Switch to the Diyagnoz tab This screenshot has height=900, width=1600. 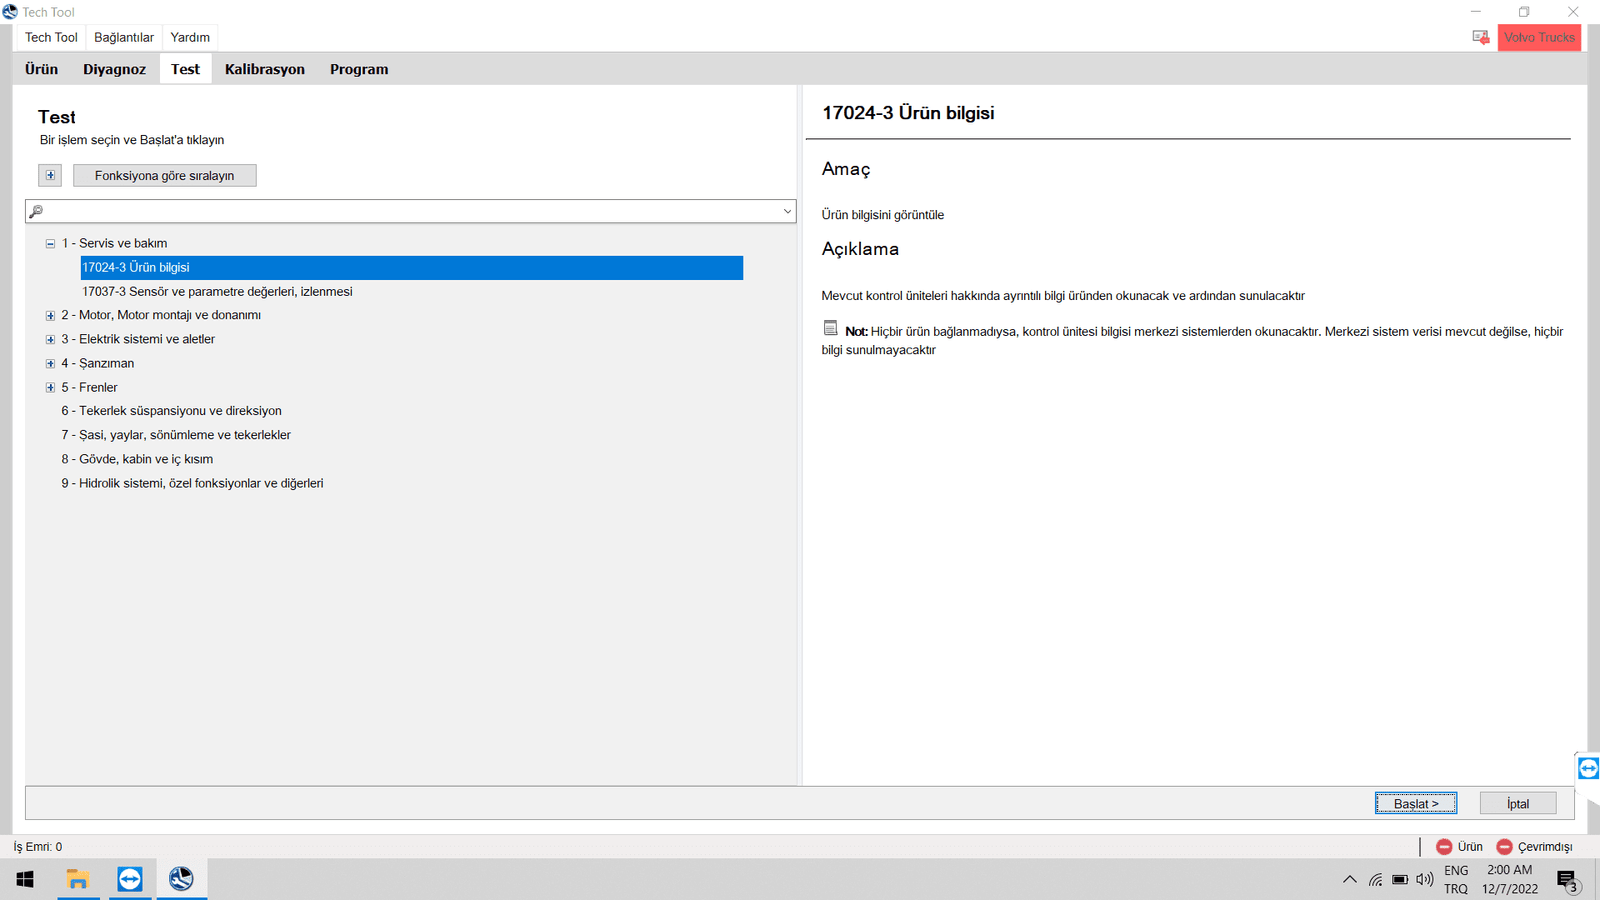[x=114, y=69]
